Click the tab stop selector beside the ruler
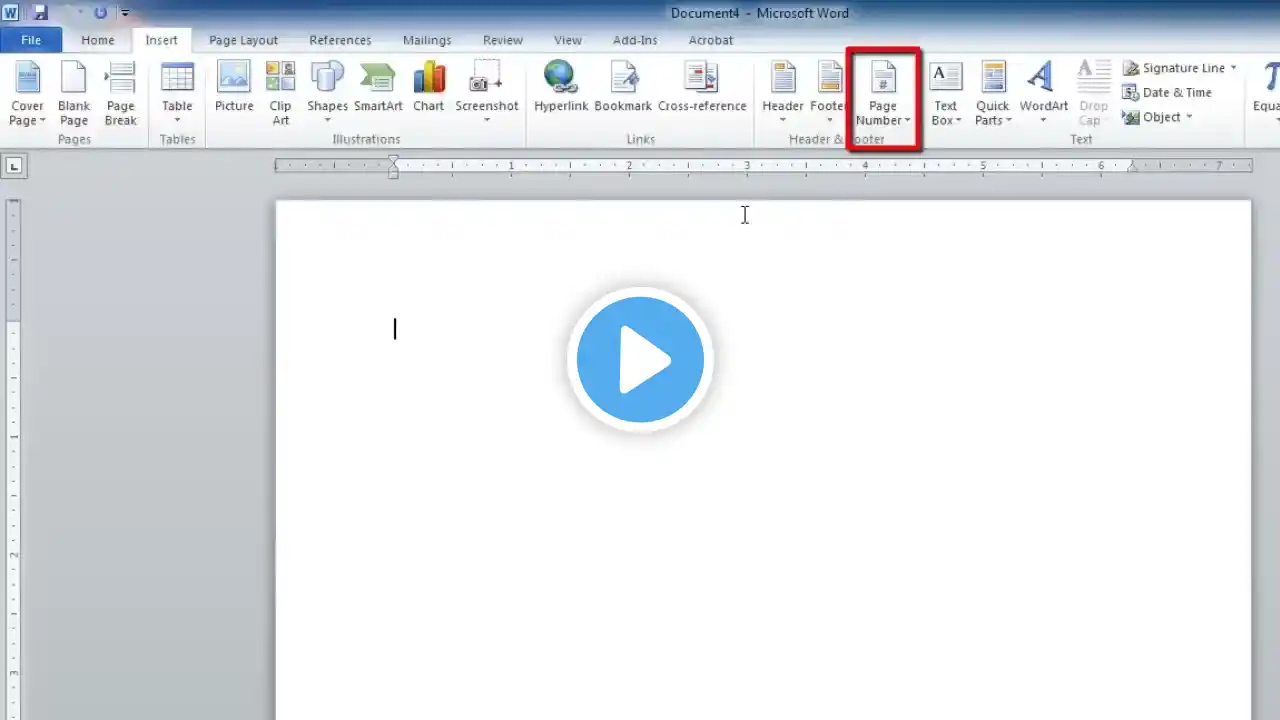The width and height of the screenshot is (1280, 720). point(14,166)
